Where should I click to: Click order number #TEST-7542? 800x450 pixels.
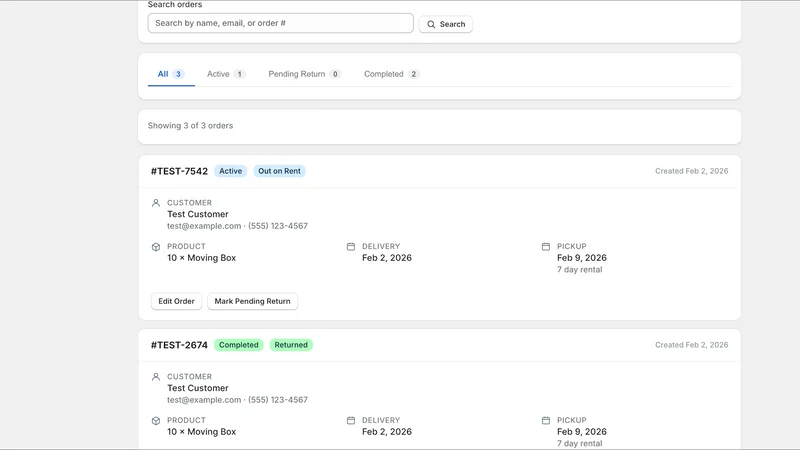coord(179,171)
